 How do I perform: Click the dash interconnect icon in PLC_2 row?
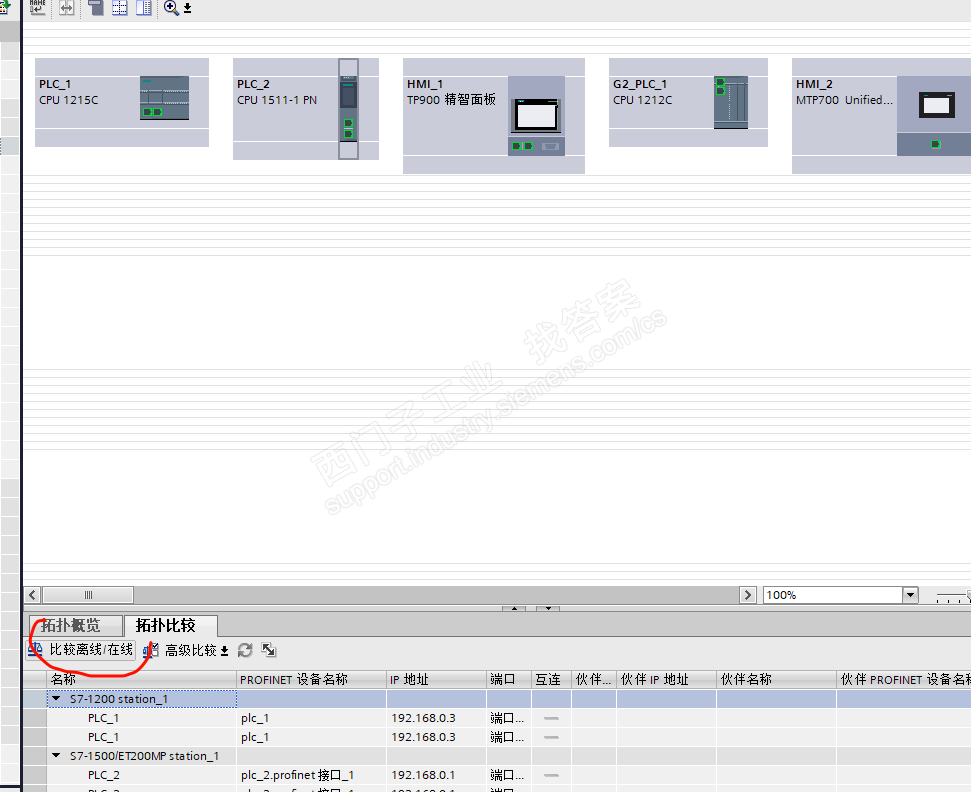(x=551, y=775)
